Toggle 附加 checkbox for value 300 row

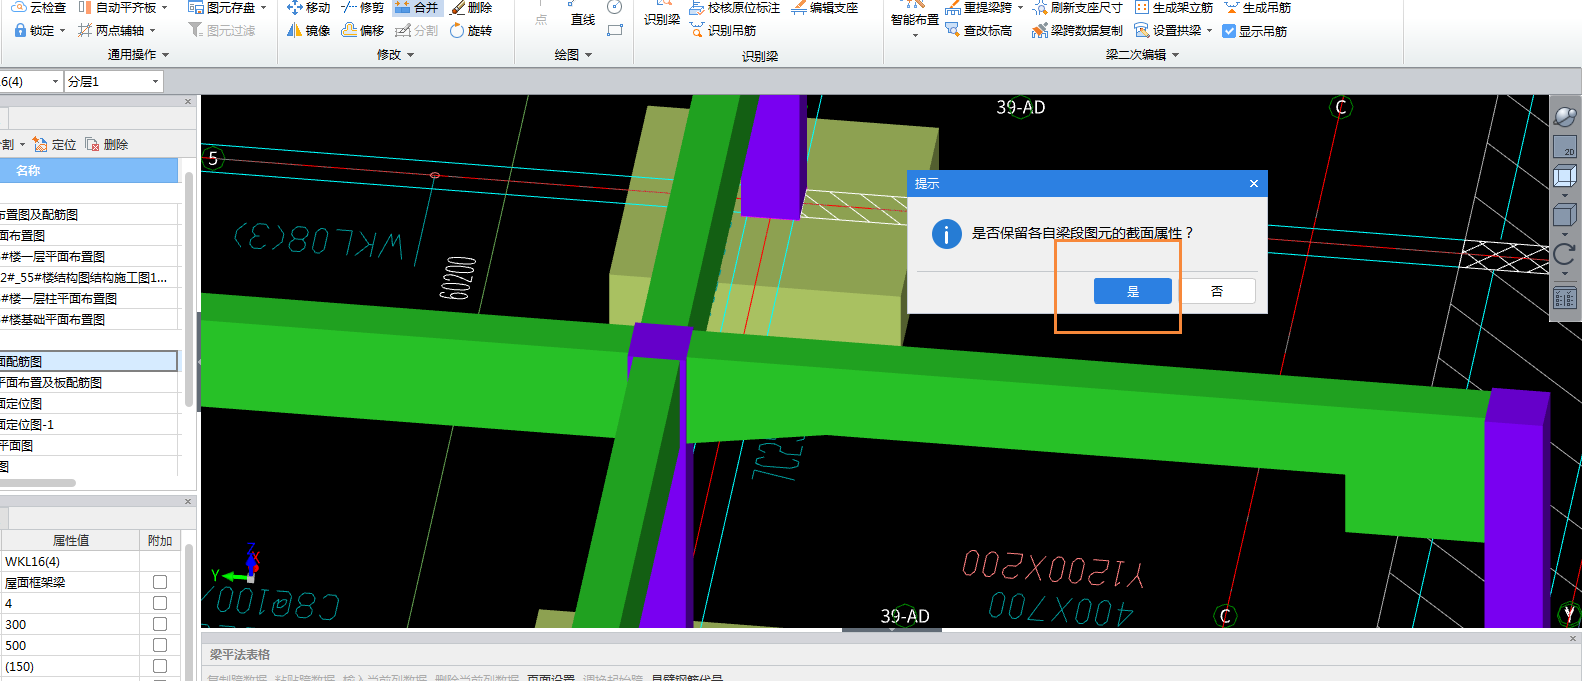(160, 624)
